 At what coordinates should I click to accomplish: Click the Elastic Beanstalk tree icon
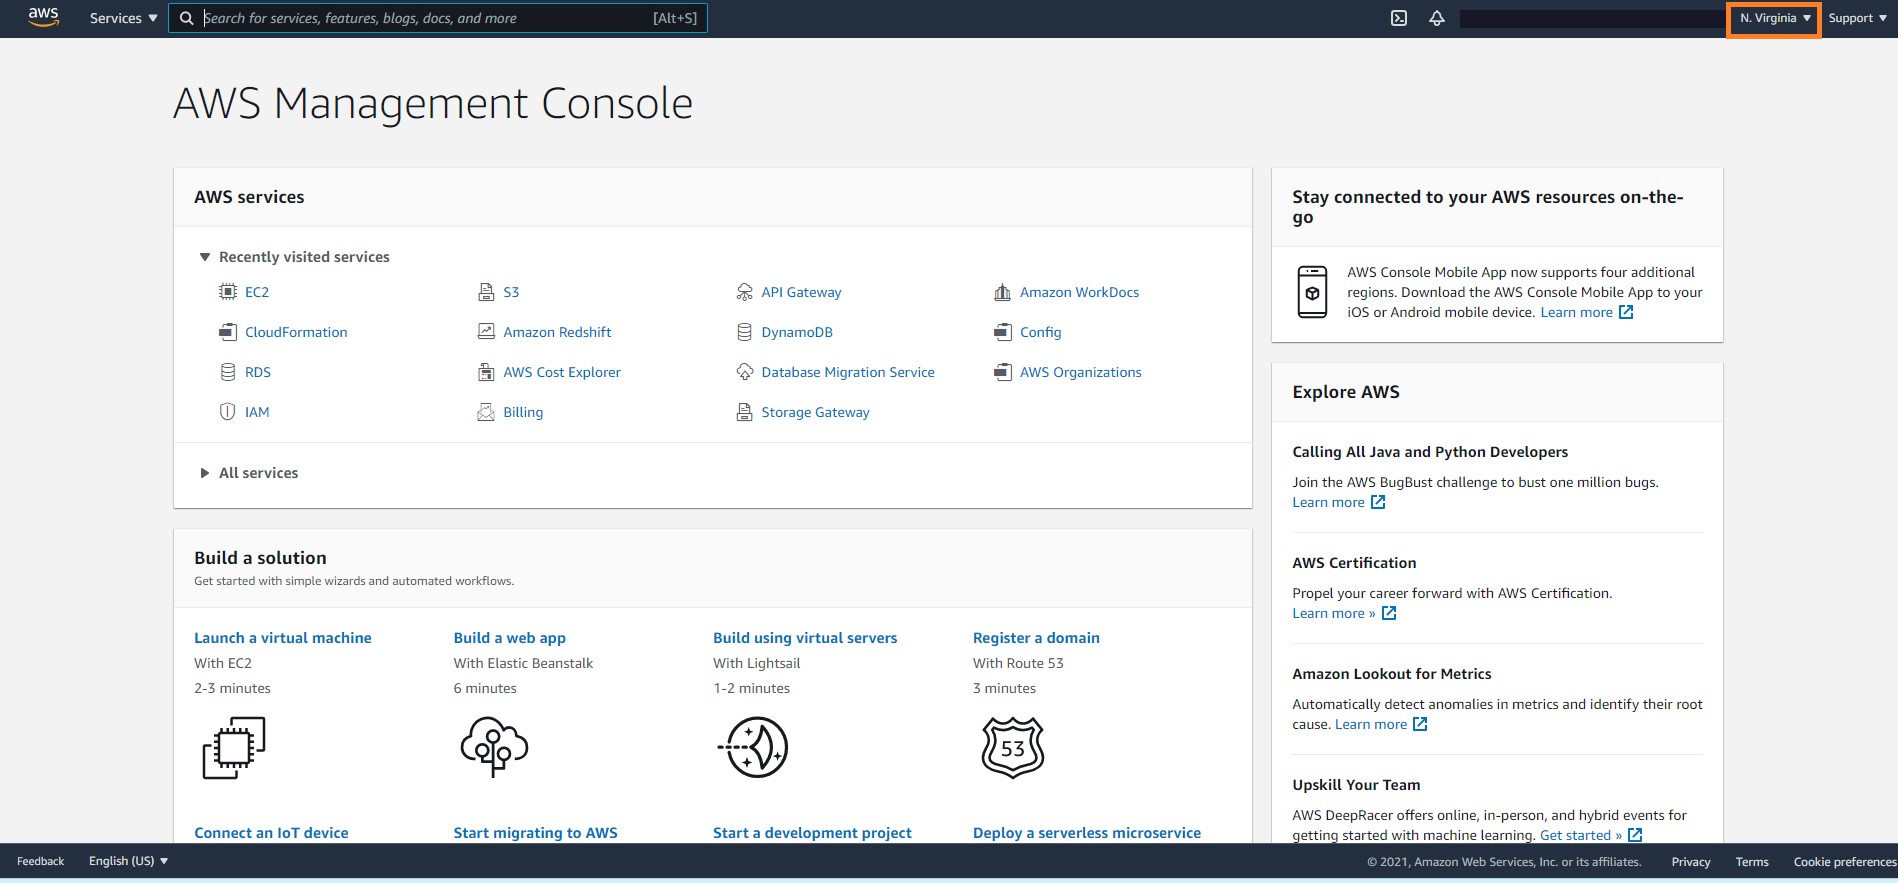click(x=494, y=747)
